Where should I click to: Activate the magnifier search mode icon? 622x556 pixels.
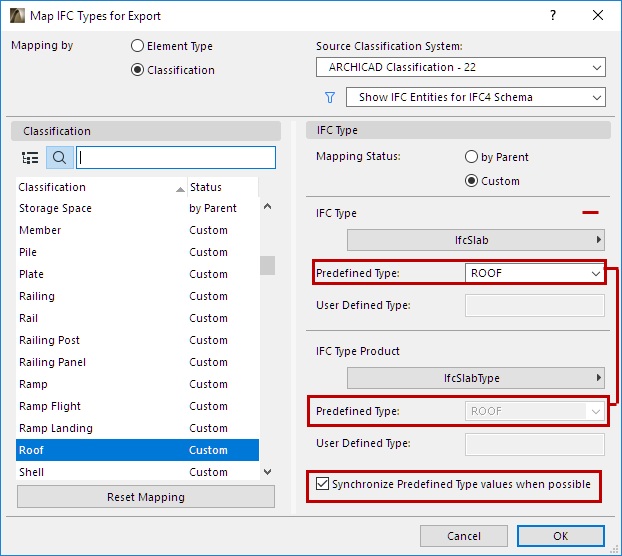60,158
